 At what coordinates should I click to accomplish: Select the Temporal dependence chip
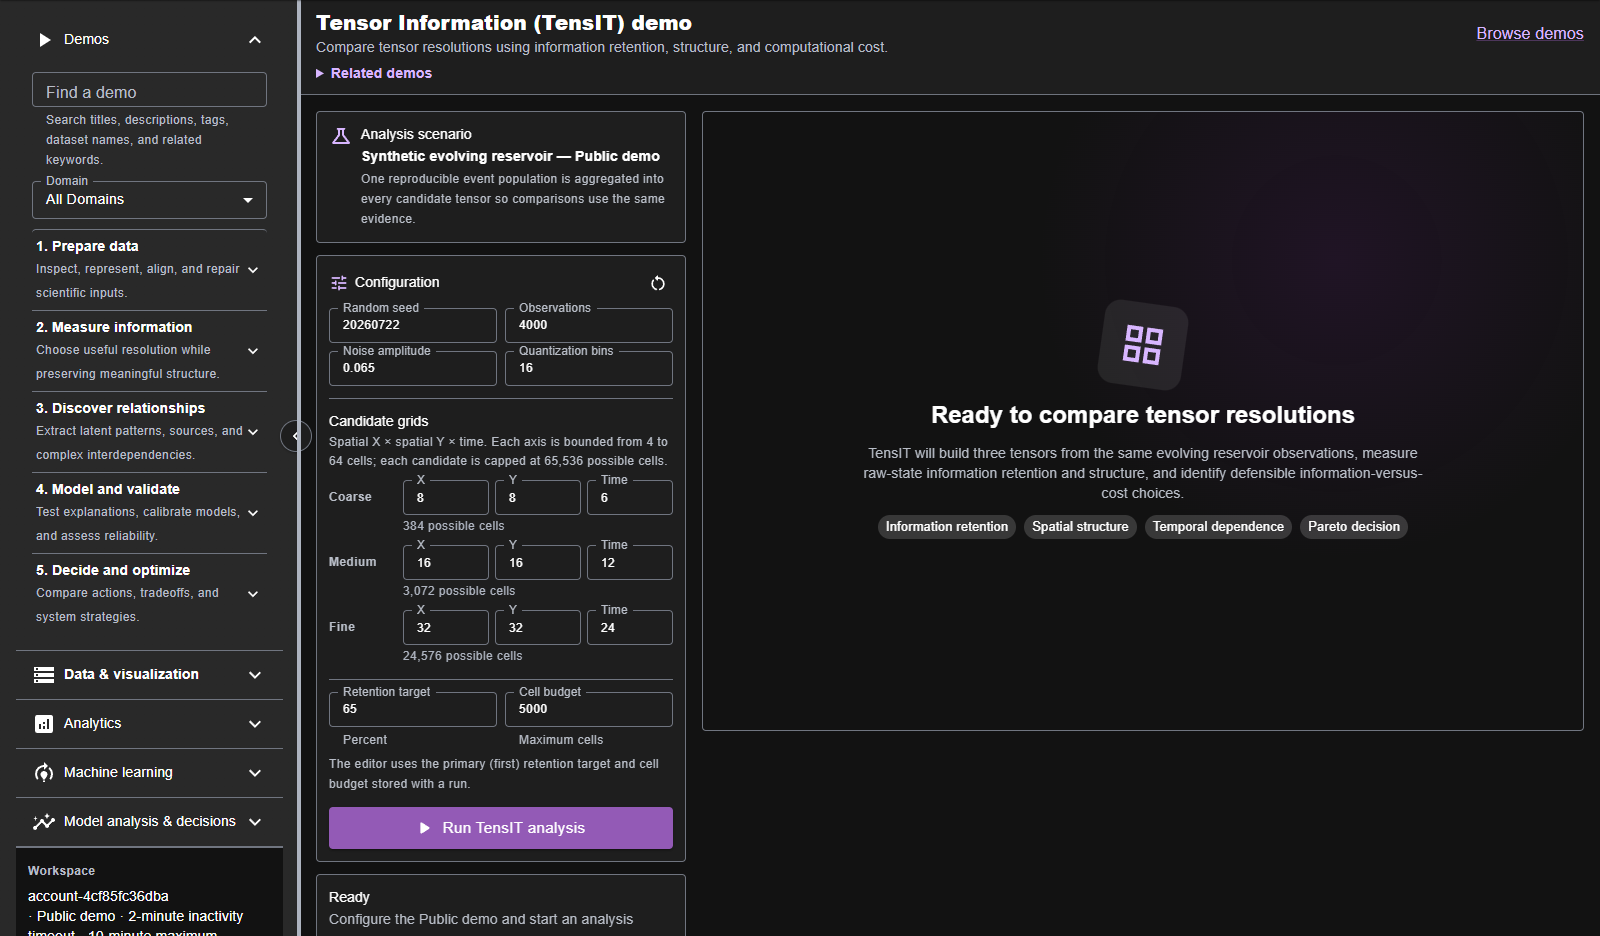point(1218,527)
